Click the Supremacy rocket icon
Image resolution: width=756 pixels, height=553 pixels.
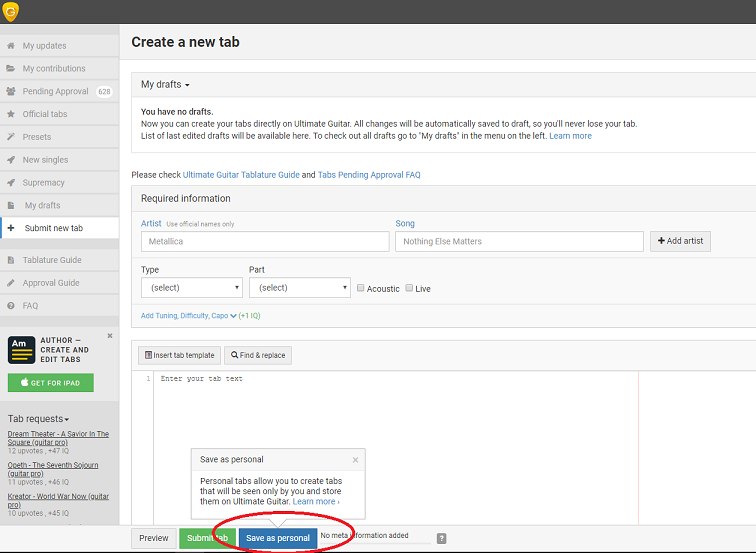click(11, 183)
